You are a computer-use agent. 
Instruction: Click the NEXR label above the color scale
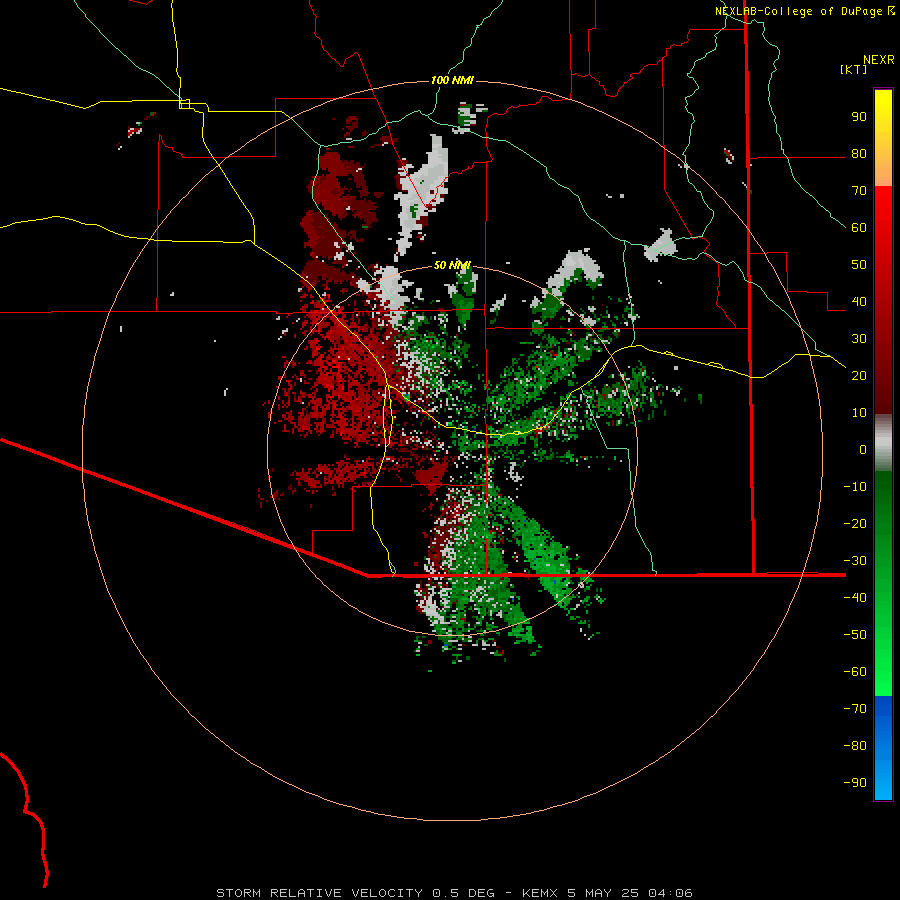point(879,60)
